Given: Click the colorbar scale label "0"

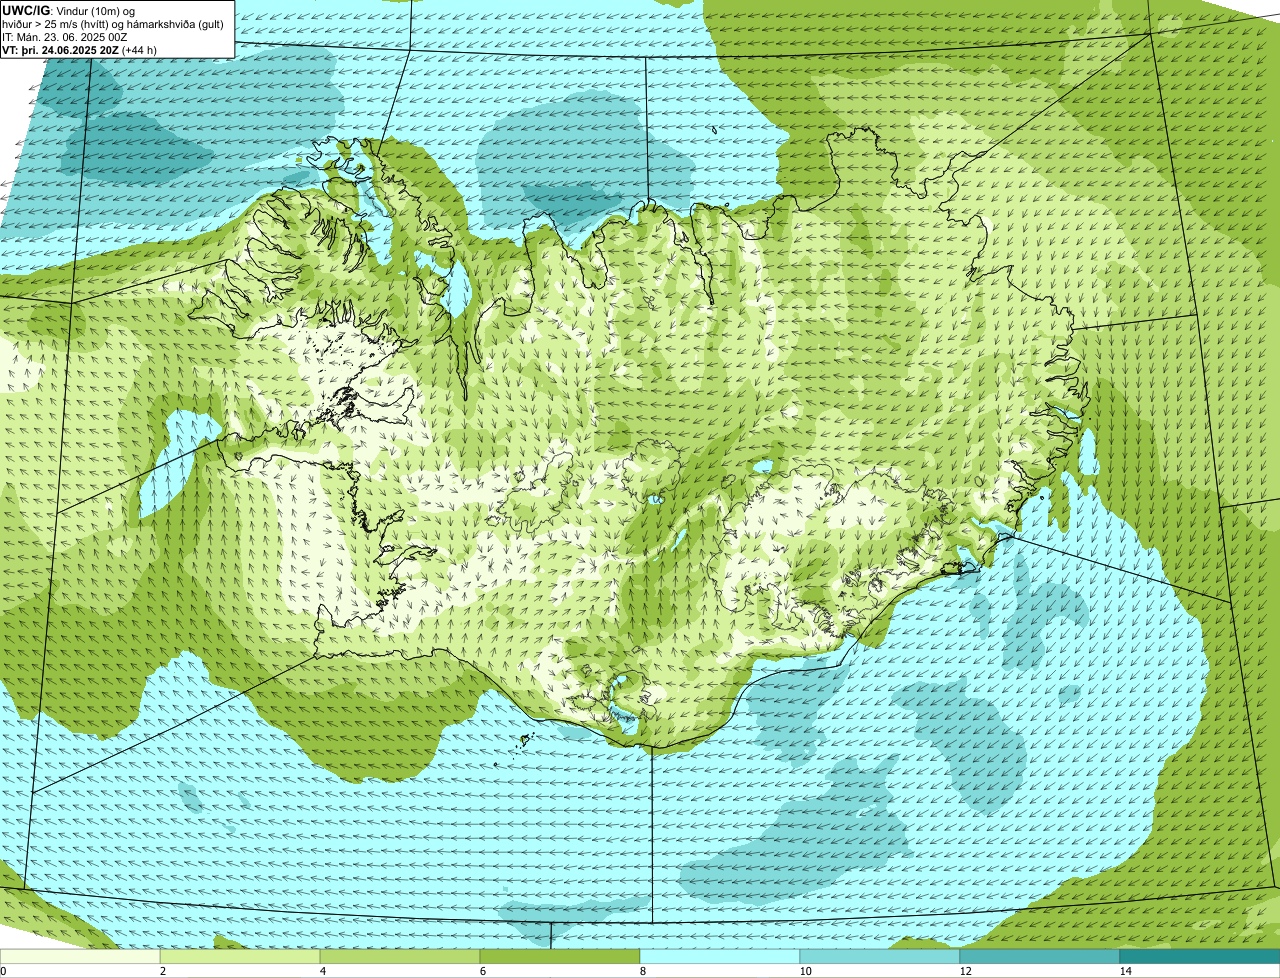Looking at the screenshot, I should [4, 971].
